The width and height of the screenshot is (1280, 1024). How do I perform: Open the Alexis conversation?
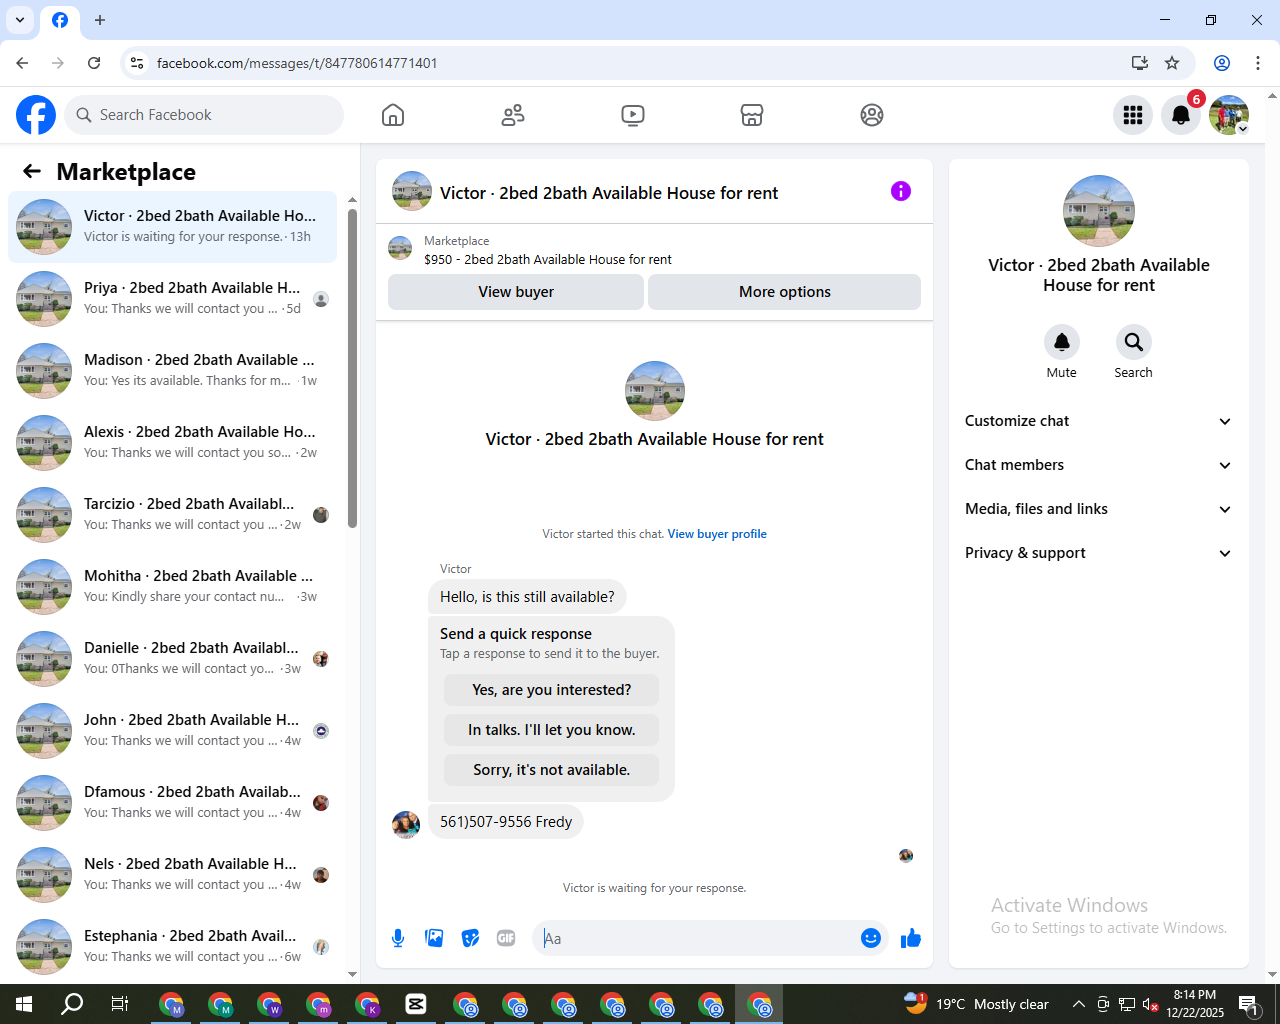(172, 443)
